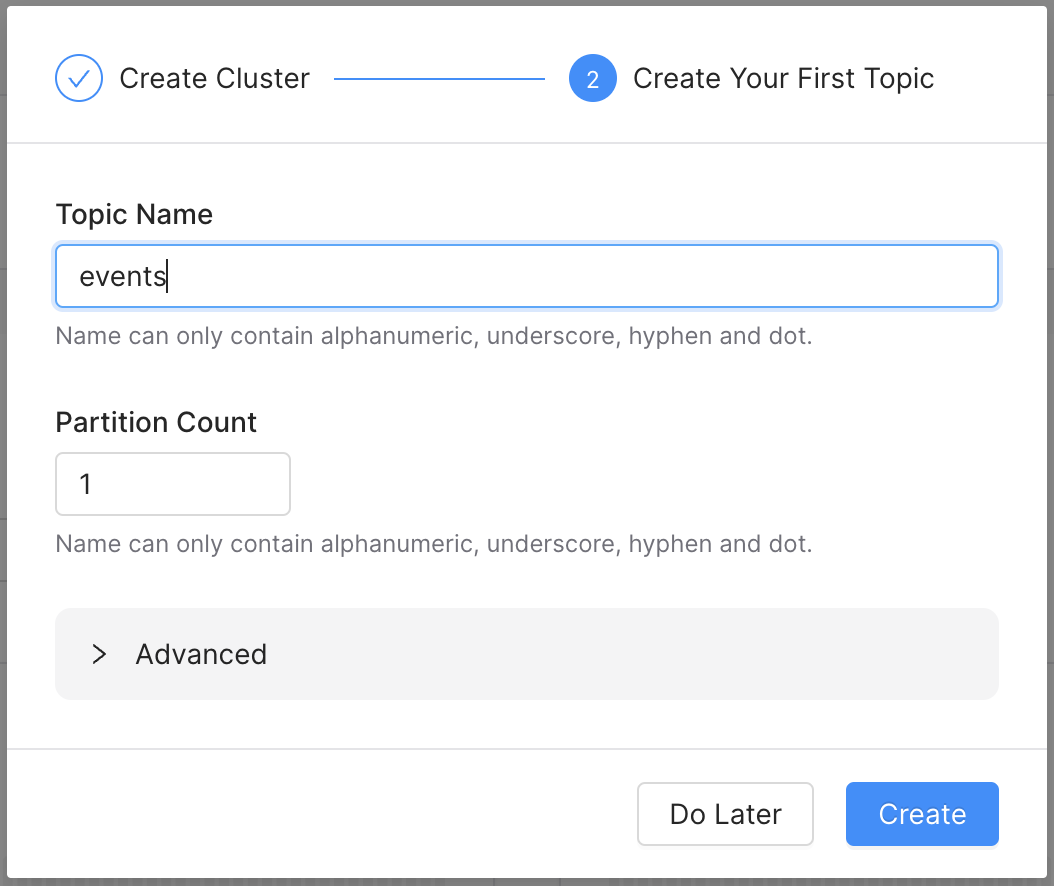Click the arrow icon in the Advanced bar
The image size is (1054, 886).
click(97, 654)
